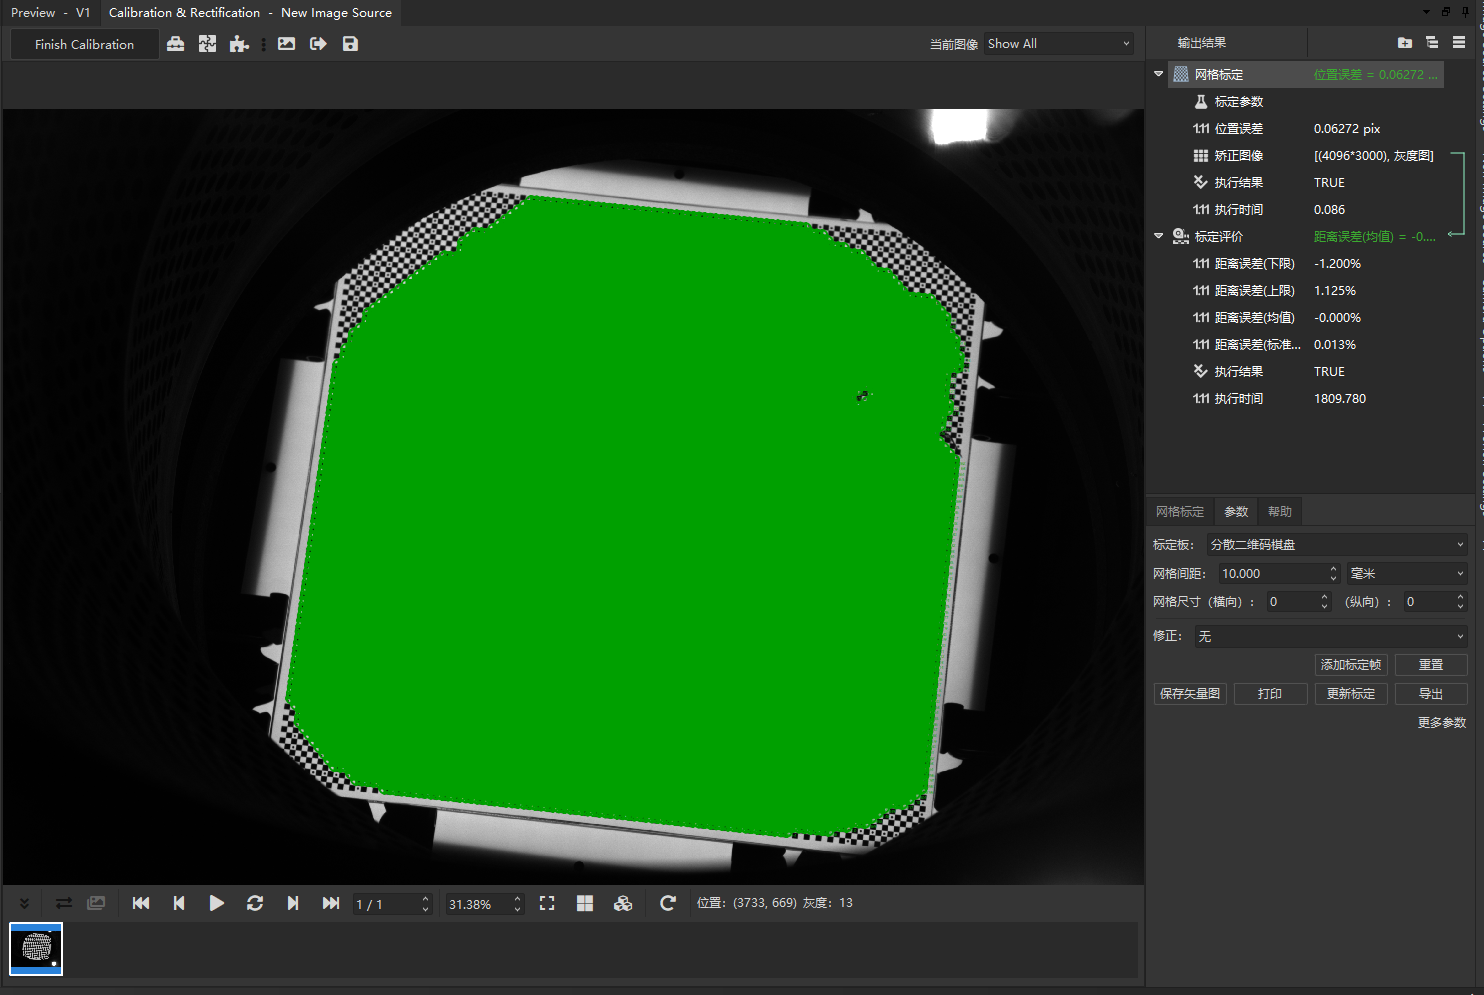Image resolution: width=1484 pixels, height=995 pixels.
Task: Click the 保存矢量图 button
Action: (1190, 694)
